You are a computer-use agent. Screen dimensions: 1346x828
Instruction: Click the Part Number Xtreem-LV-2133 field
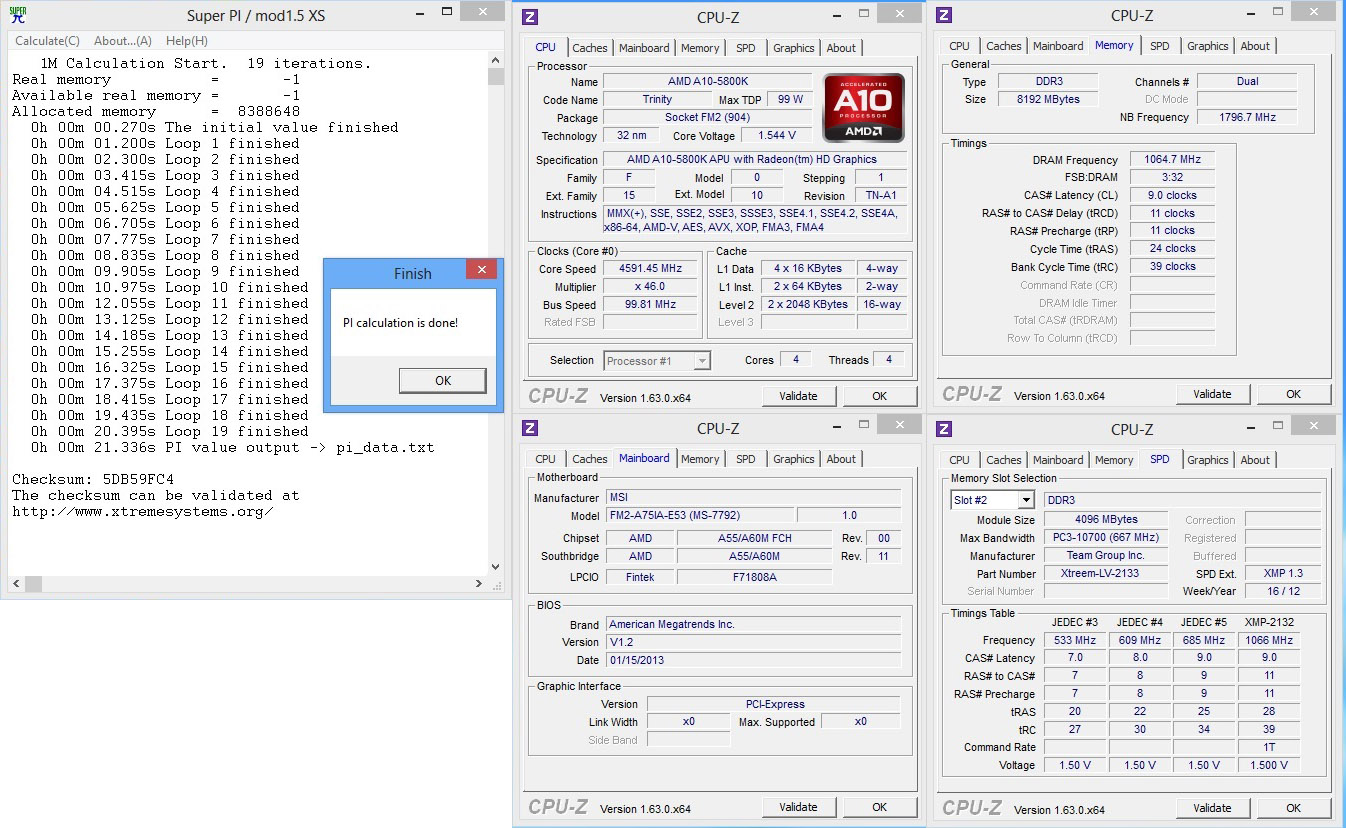coord(1105,574)
